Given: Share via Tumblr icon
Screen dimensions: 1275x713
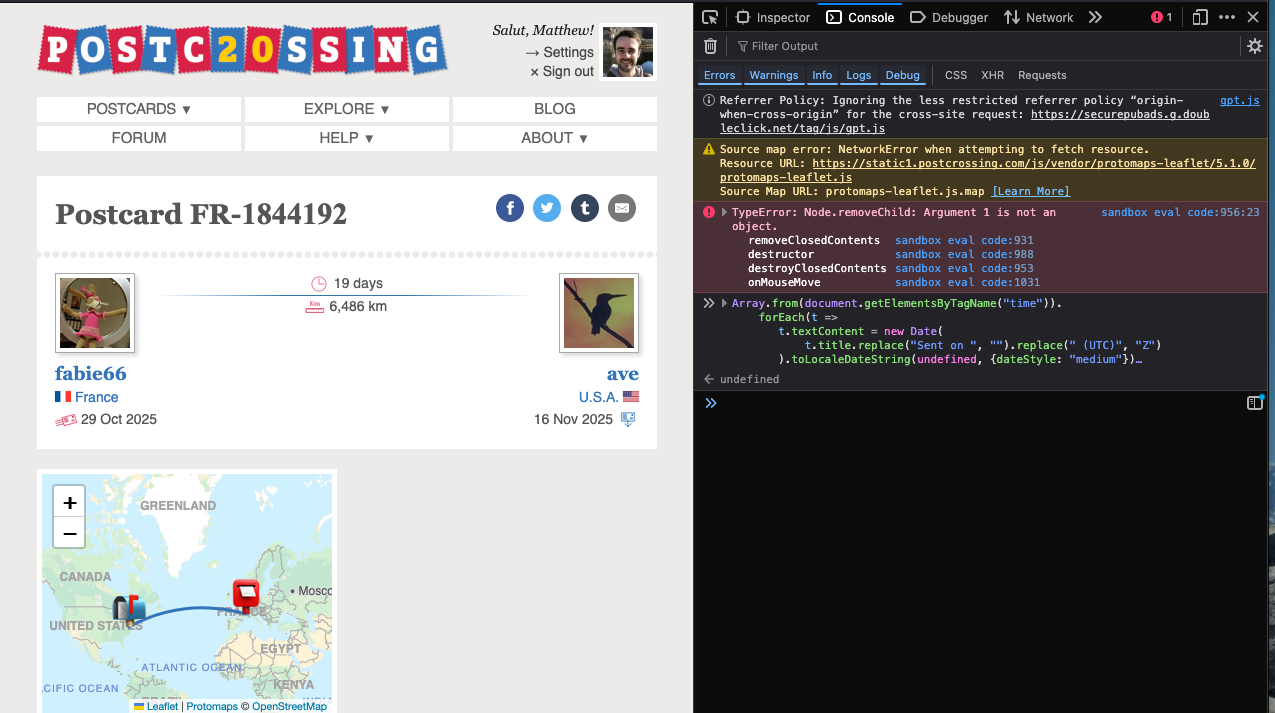Looking at the screenshot, I should 585,208.
